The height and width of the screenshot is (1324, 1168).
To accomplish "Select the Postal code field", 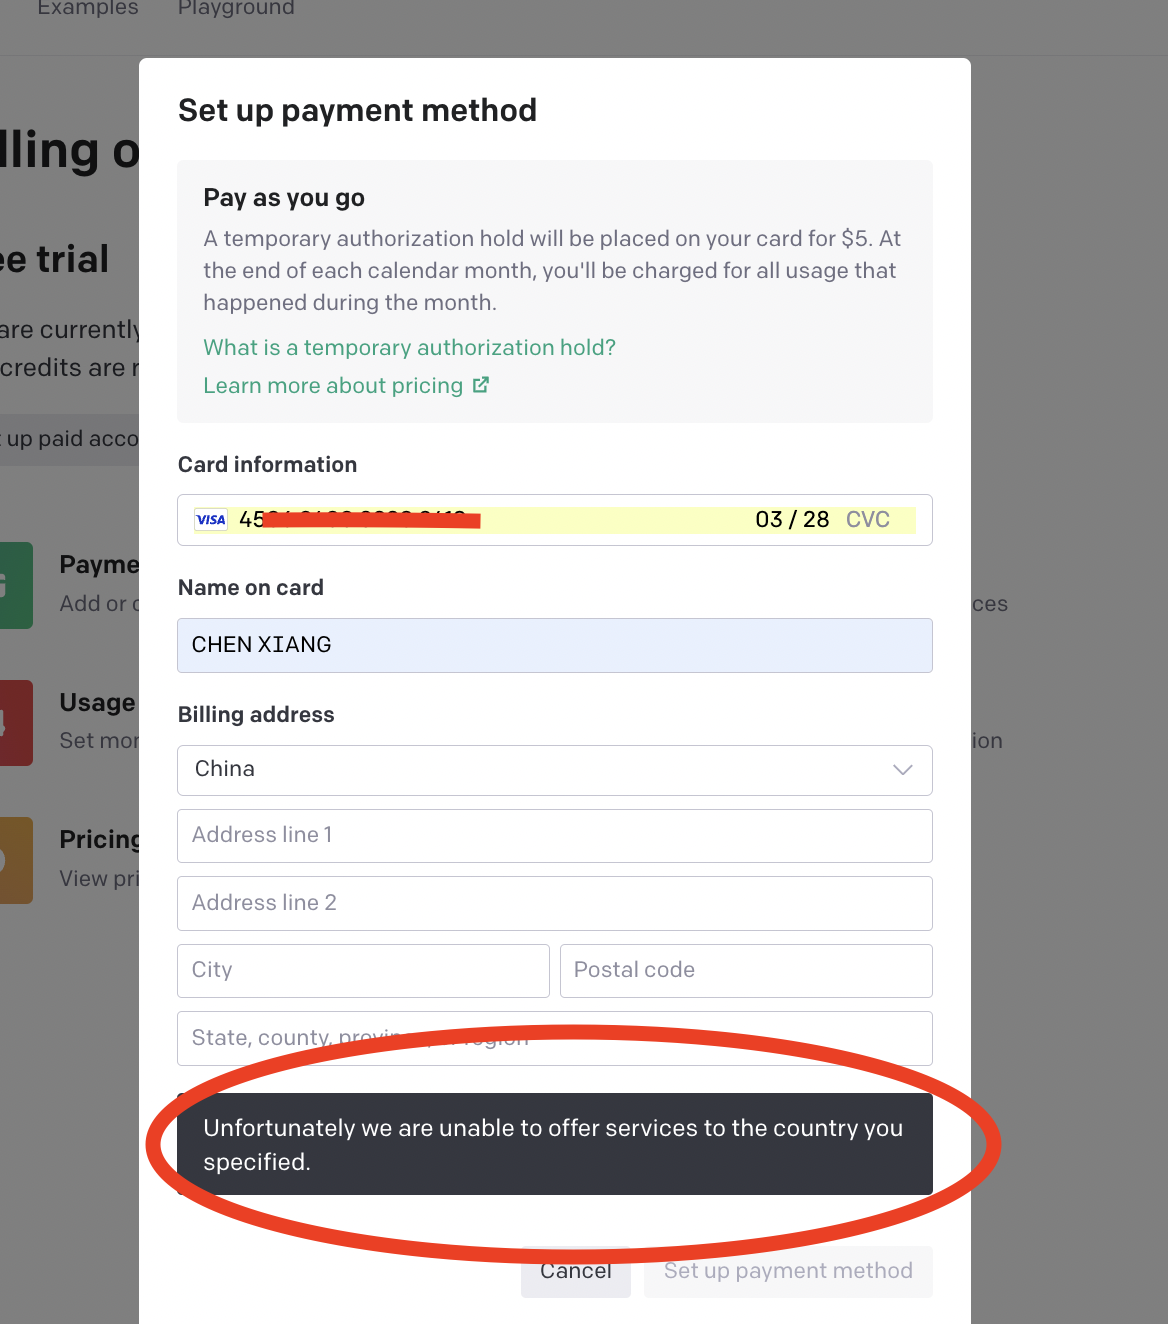I will point(746,971).
